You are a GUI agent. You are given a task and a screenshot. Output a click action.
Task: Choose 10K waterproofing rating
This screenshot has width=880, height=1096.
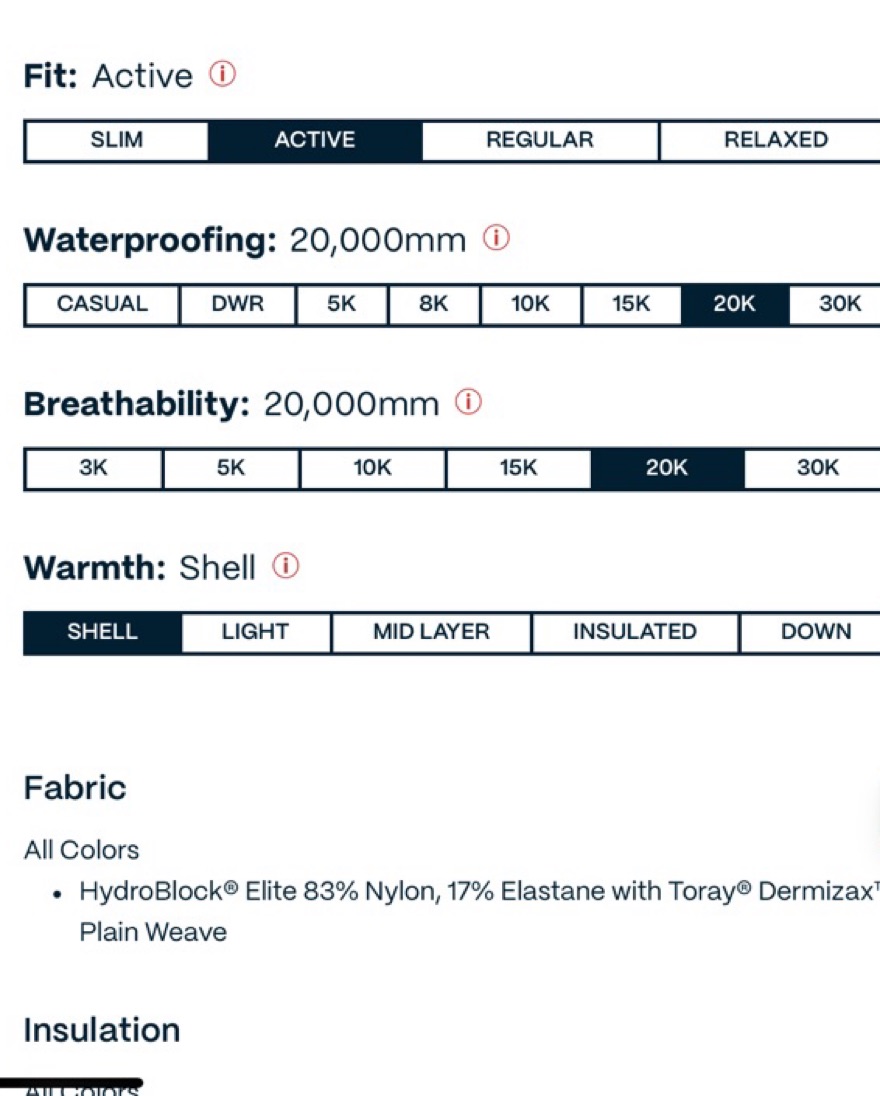pos(531,304)
